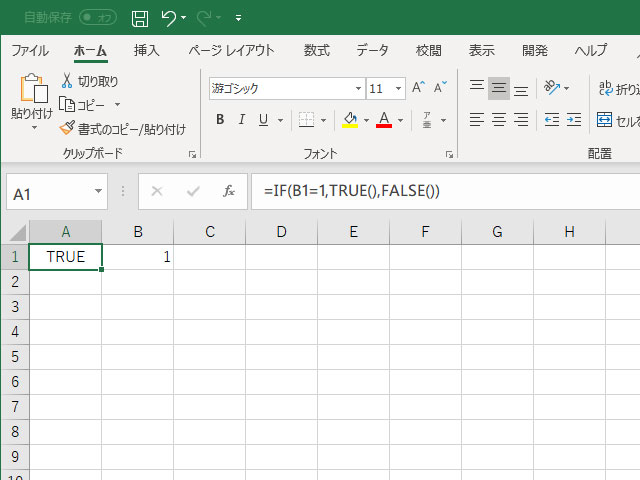This screenshot has width=640, height=480.
Task: Align text right
Action: click(x=521, y=120)
